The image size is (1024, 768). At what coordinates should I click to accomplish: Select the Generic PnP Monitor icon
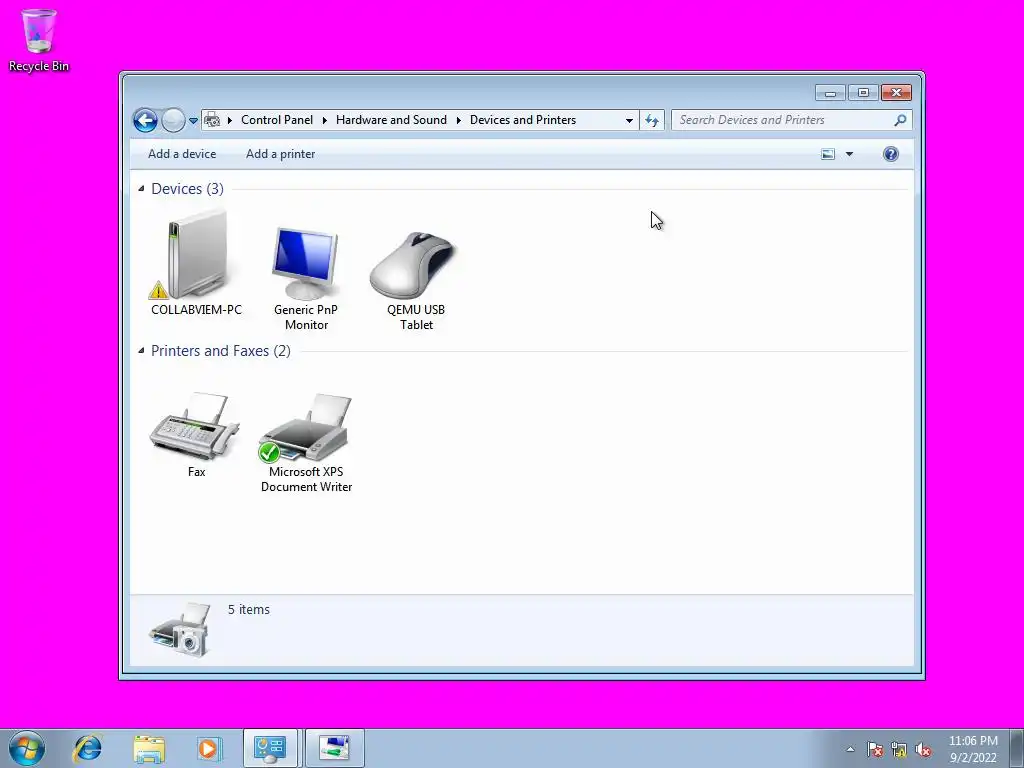pos(305,263)
